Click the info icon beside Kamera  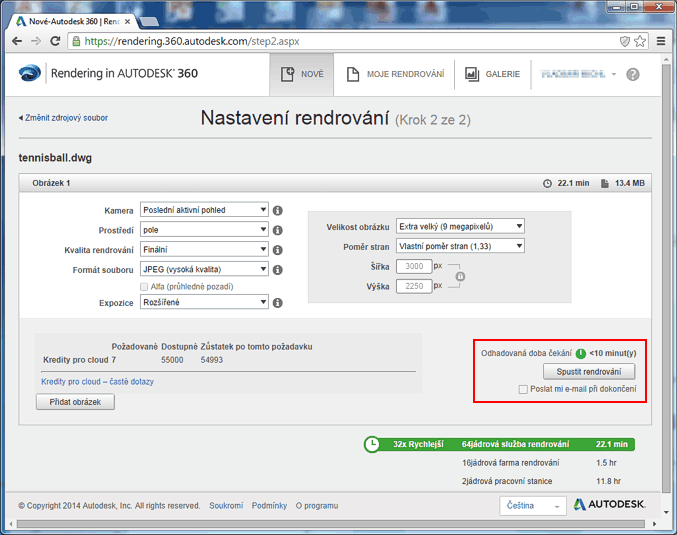278,210
